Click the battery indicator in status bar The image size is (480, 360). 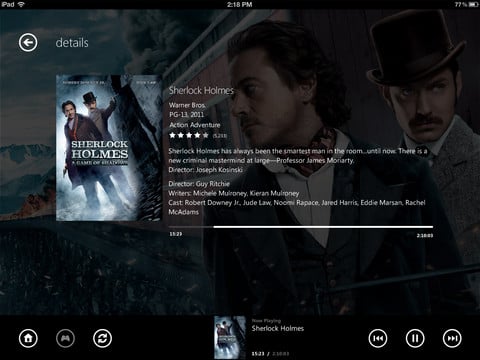474,4
